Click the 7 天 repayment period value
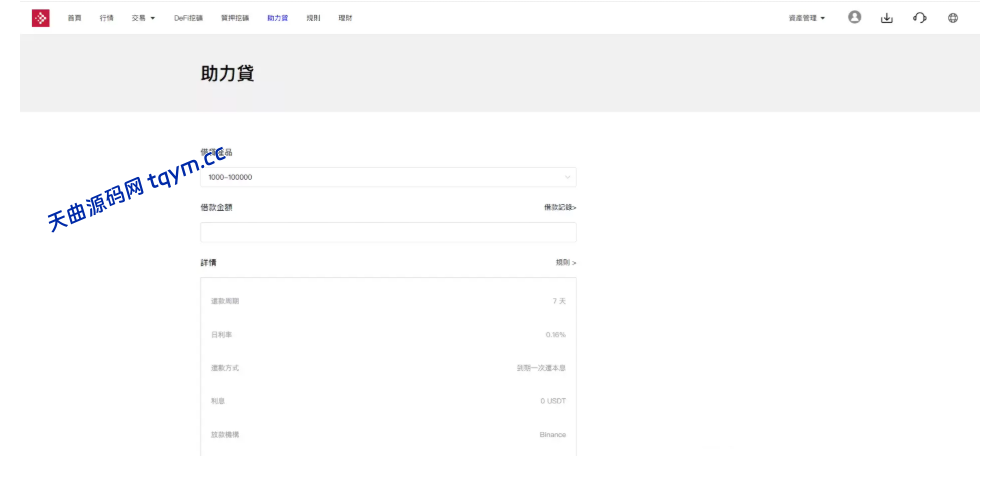 click(x=559, y=301)
